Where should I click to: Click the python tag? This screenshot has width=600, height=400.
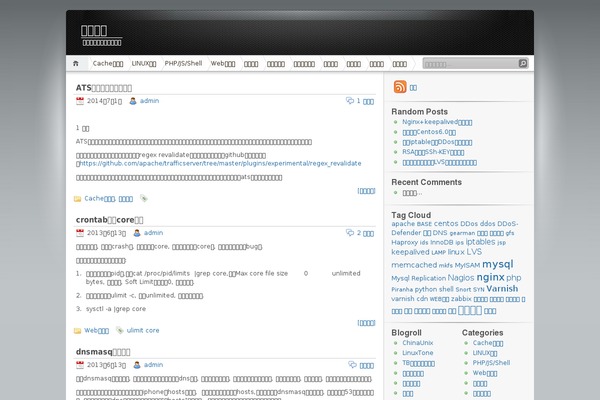point(426,289)
